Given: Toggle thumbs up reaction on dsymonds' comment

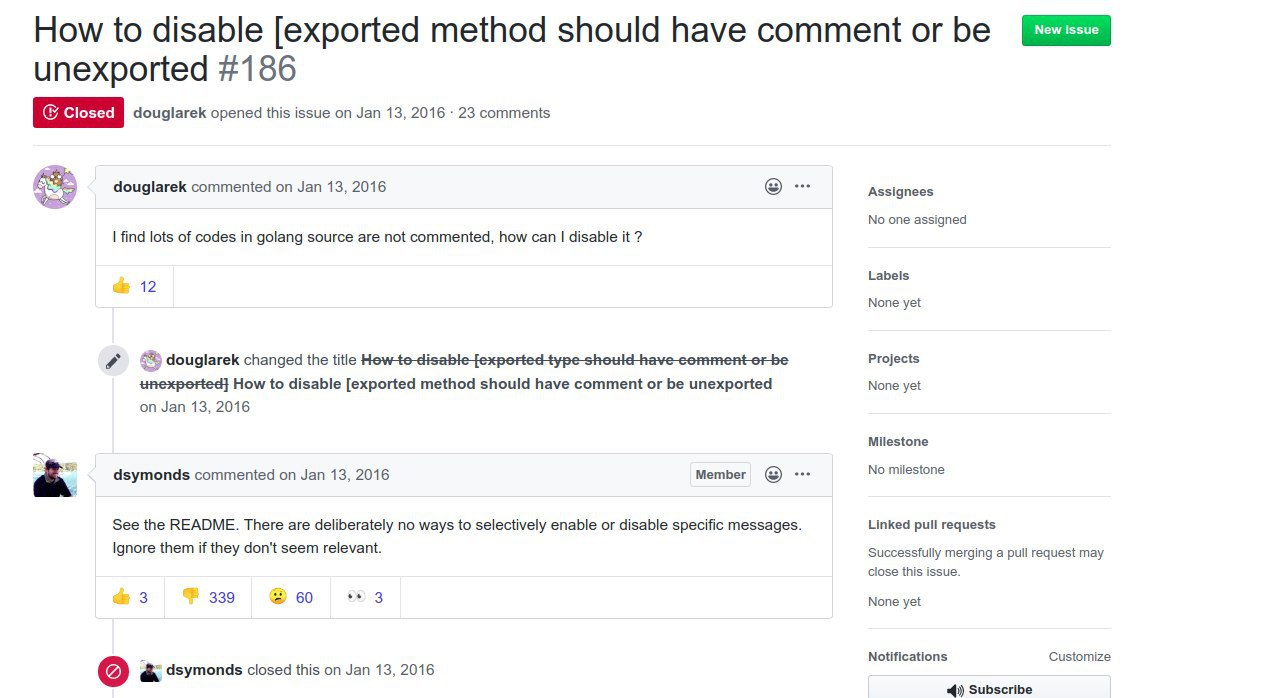Looking at the screenshot, I should 130,597.
